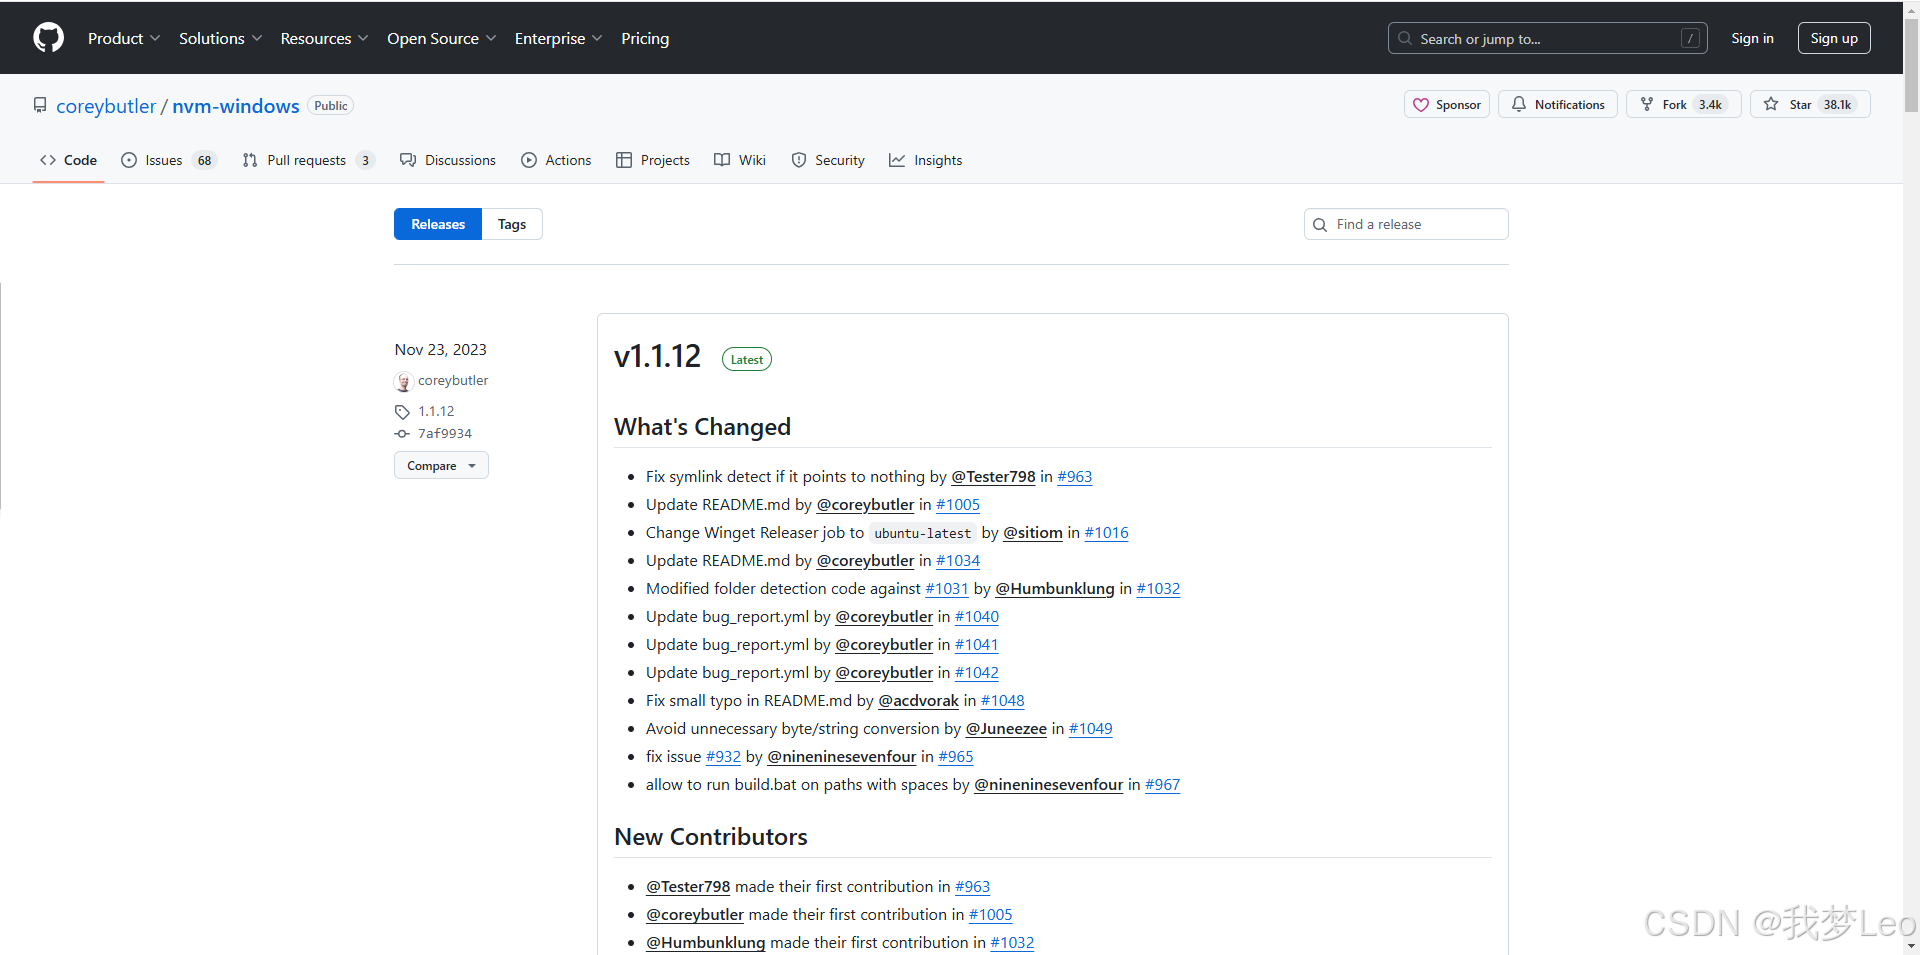This screenshot has height=955, width=1920.
Task: Focus the Find a release field
Action: [1406, 224]
